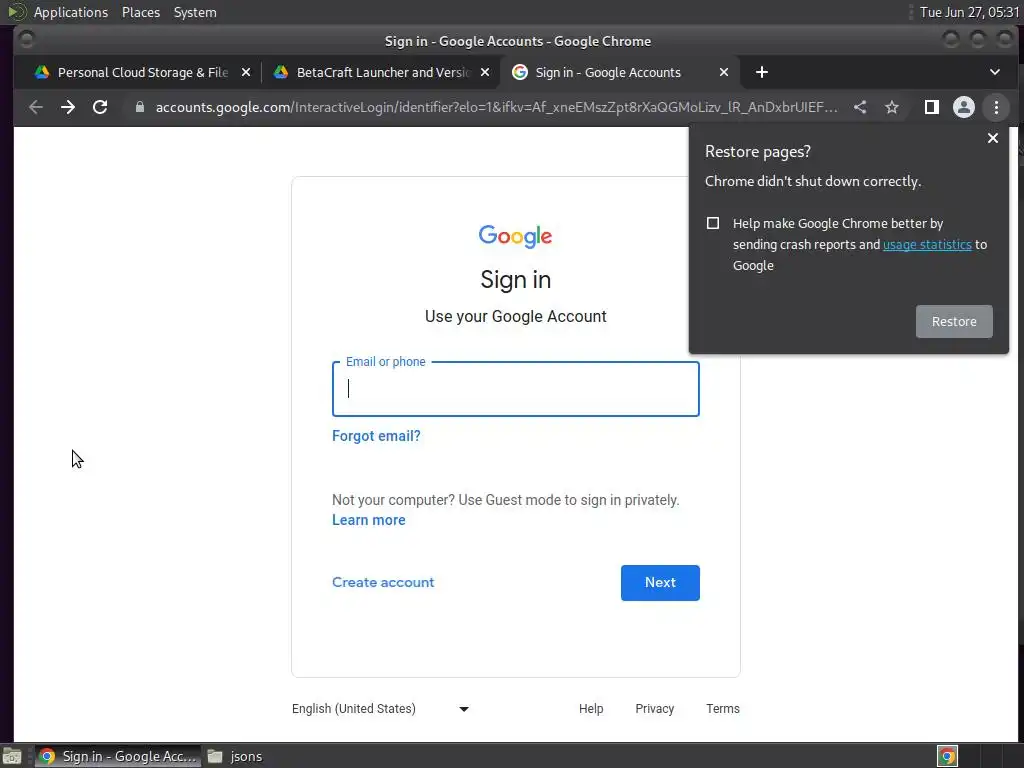Expand the tab search dropdown arrow
The height and width of the screenshot is (768, 1024).
coord(995,72)
